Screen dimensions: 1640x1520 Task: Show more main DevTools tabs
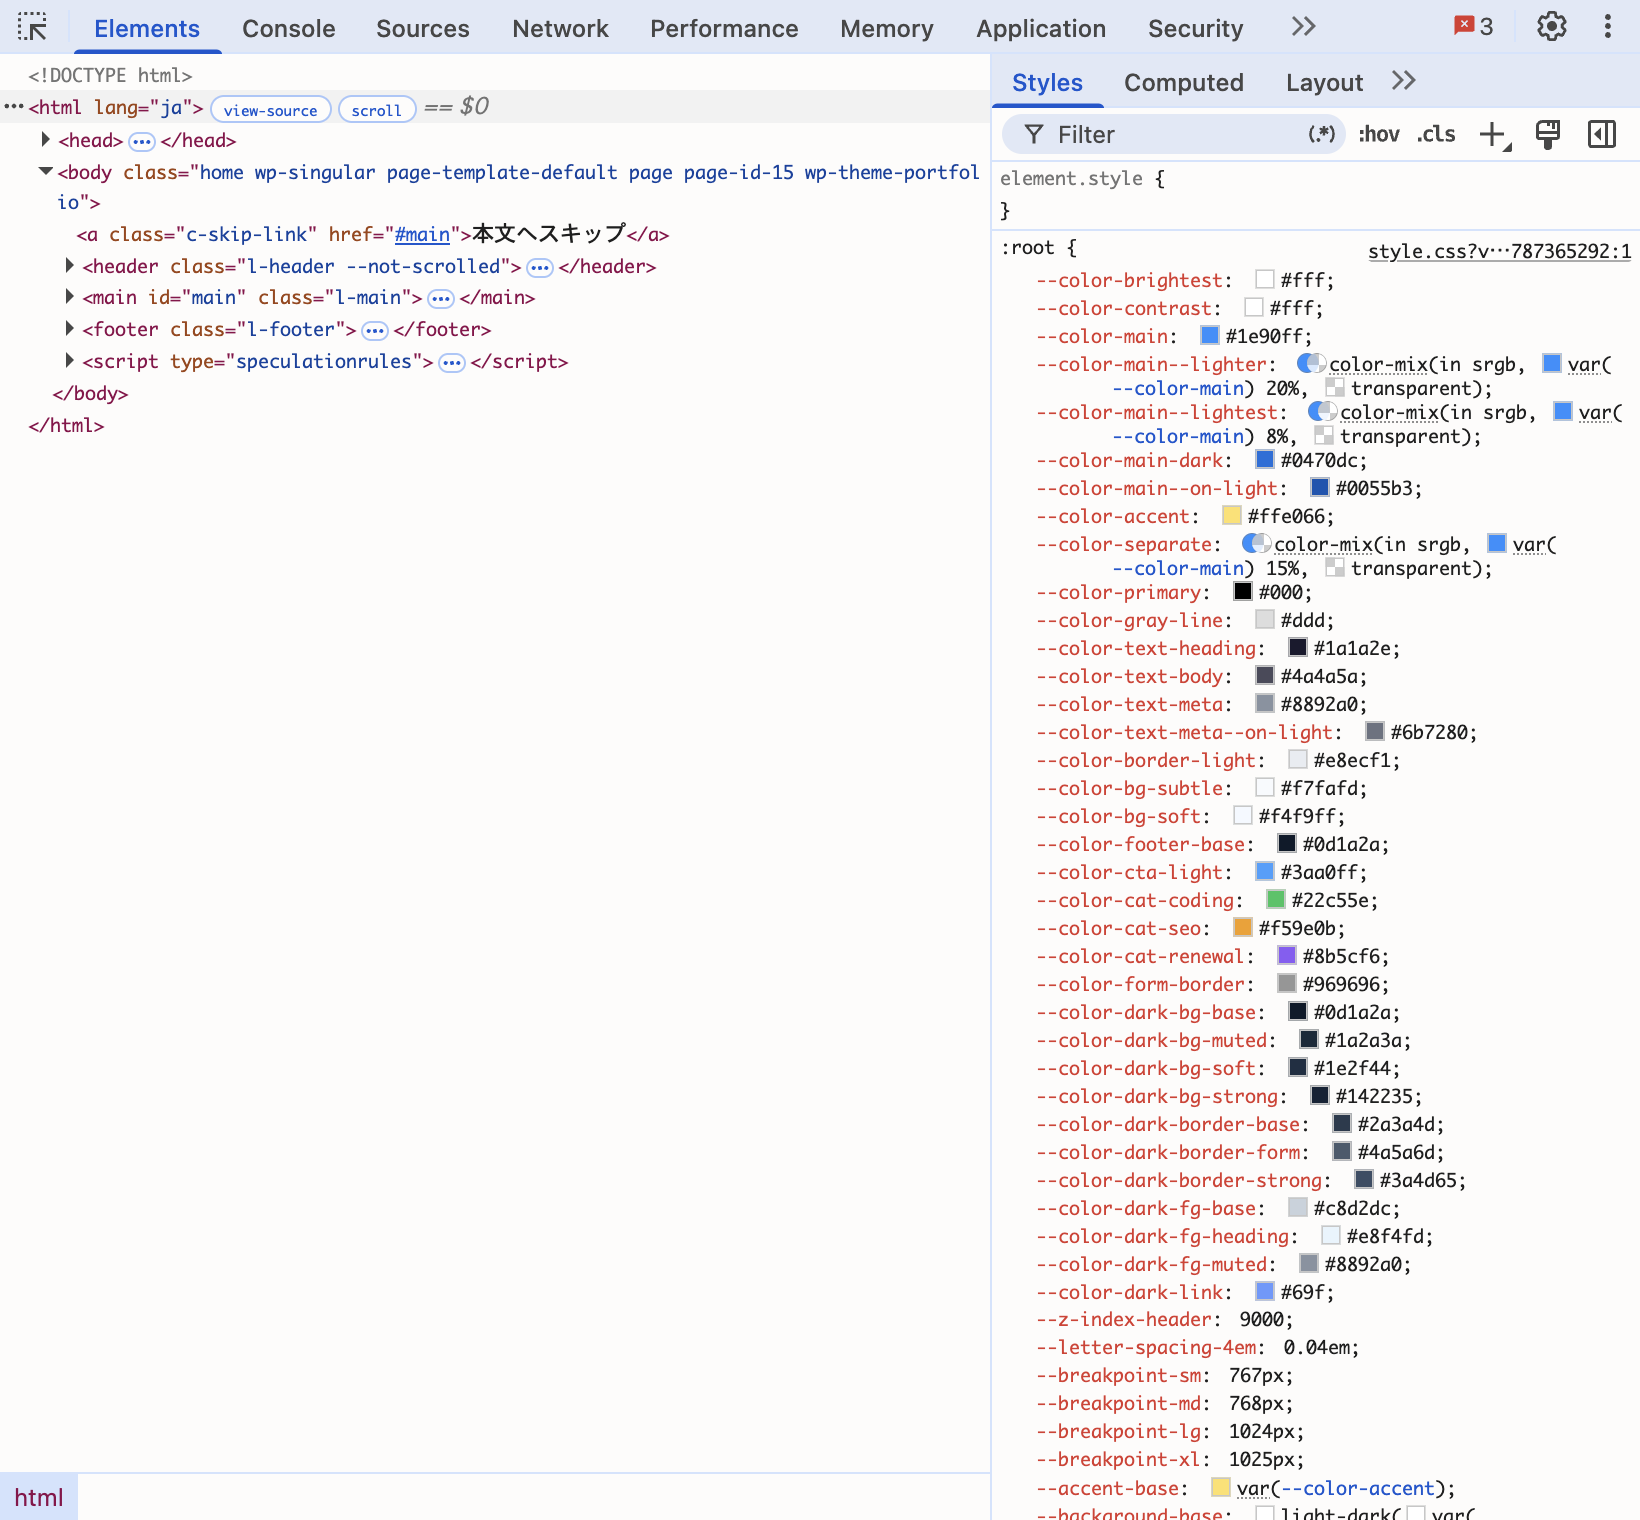[x=1303, y=27]
